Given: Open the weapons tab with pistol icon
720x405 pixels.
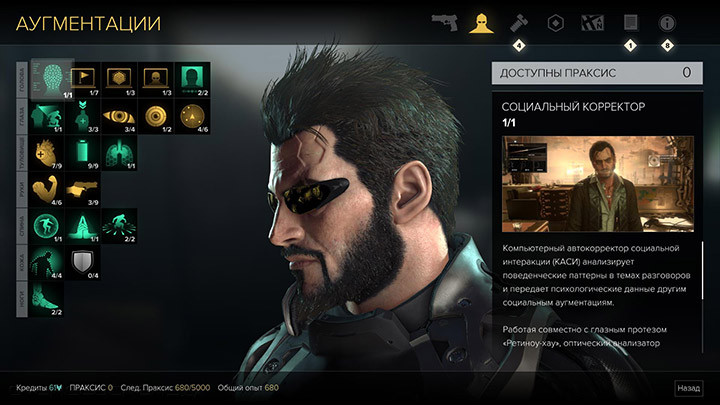Looking at the screenshot, I should click(x=444, y=22).
